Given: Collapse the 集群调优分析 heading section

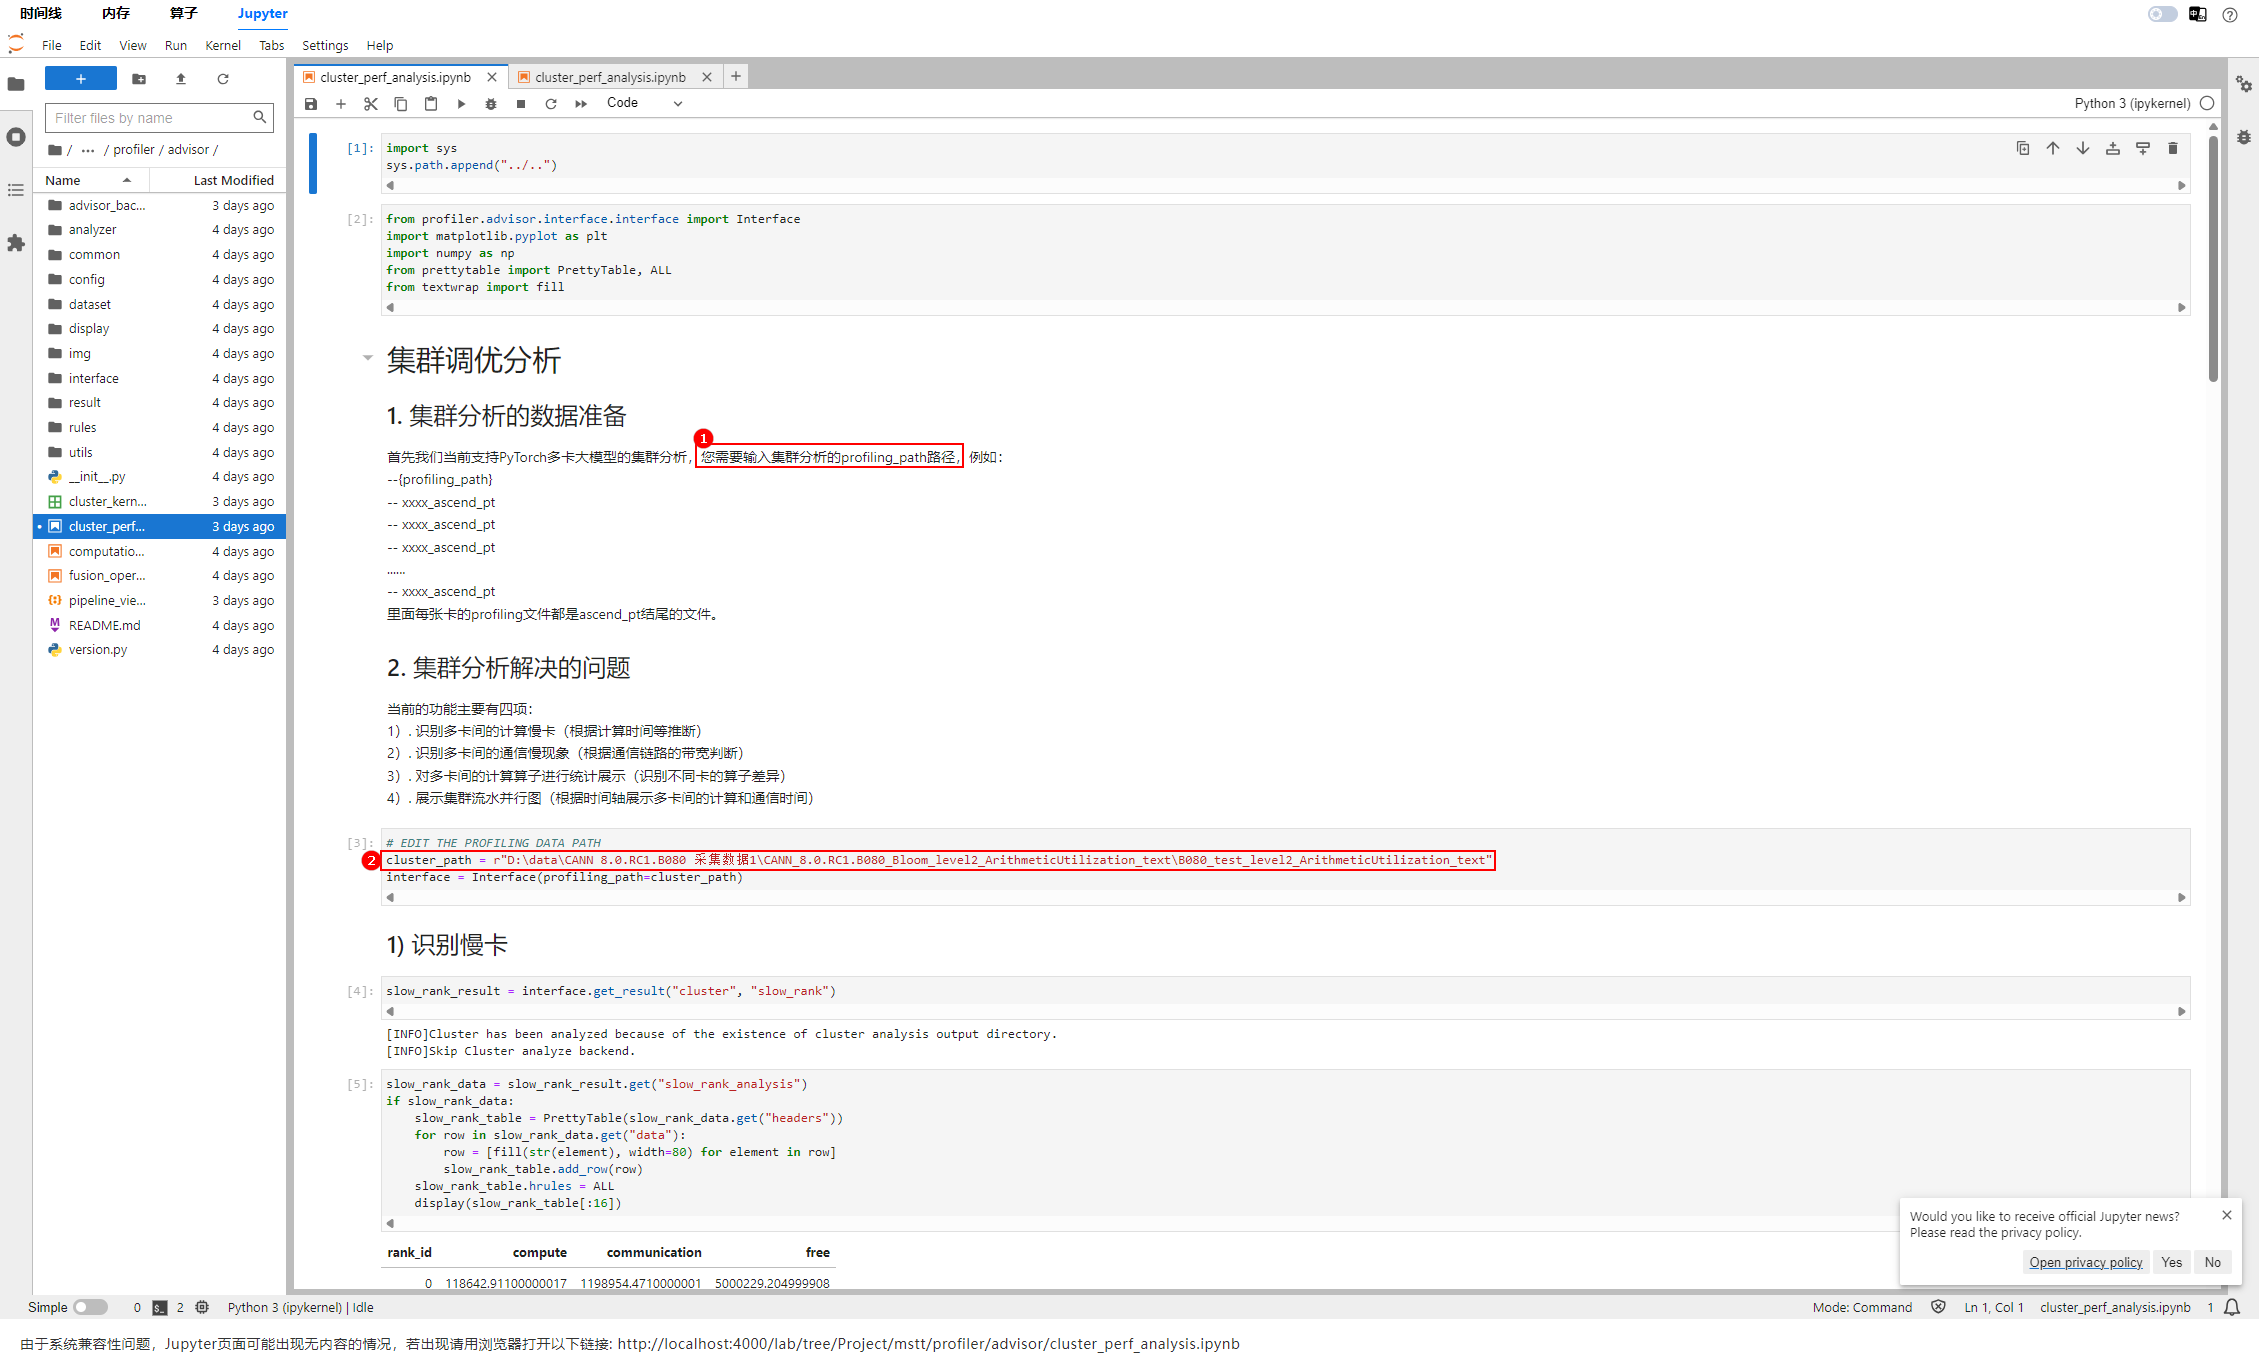Looking at the screenshot, I should (367, 358).
